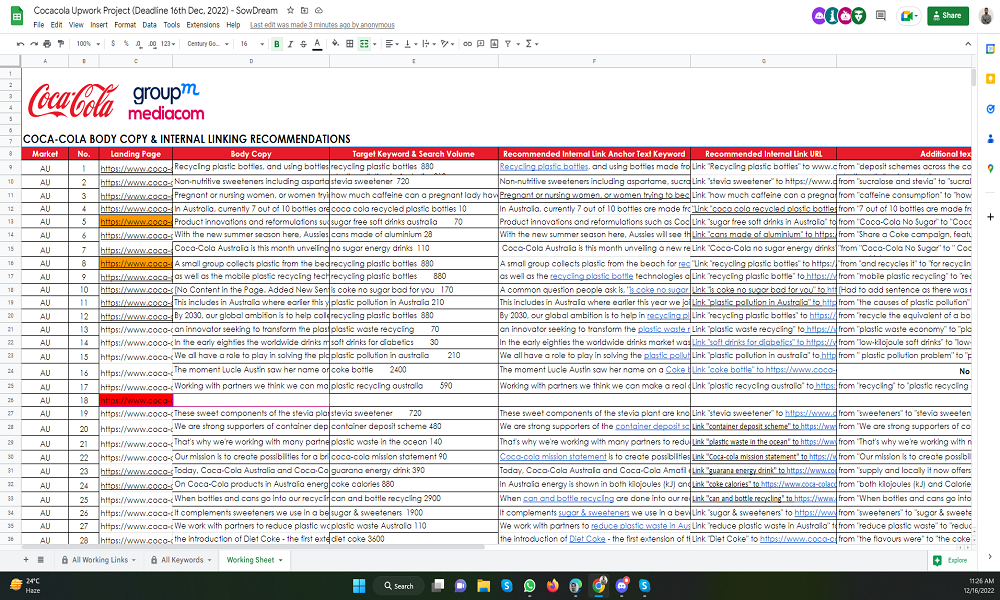1000x600 pixels.
Task: Open the Google Meet call button
Action: [908, 16]
